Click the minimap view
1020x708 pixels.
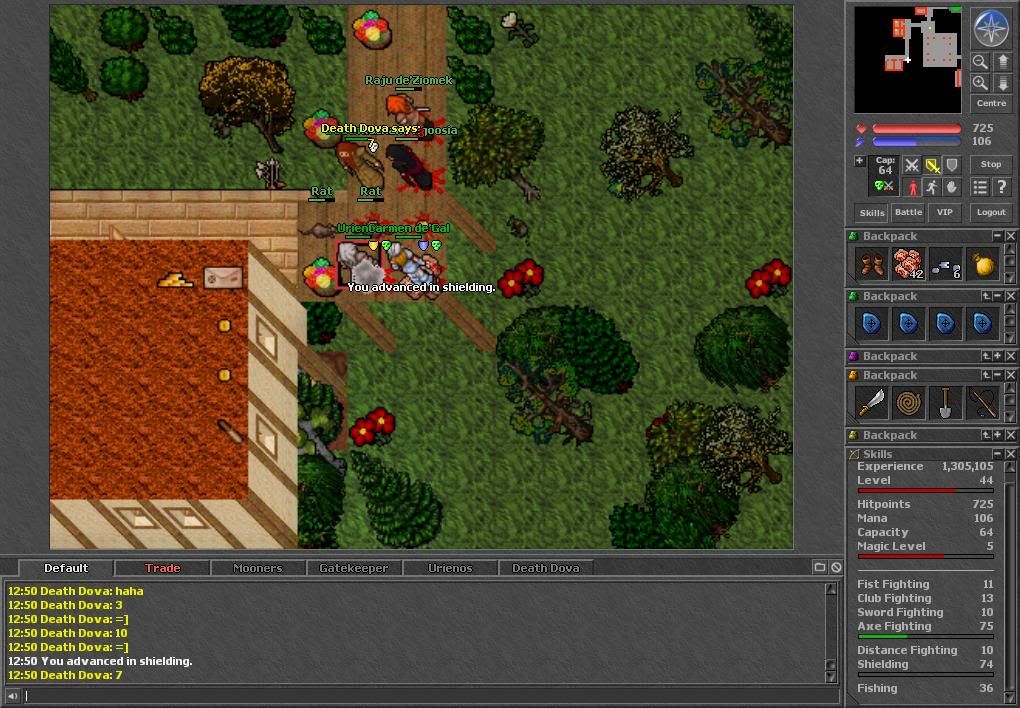point(907,59)
